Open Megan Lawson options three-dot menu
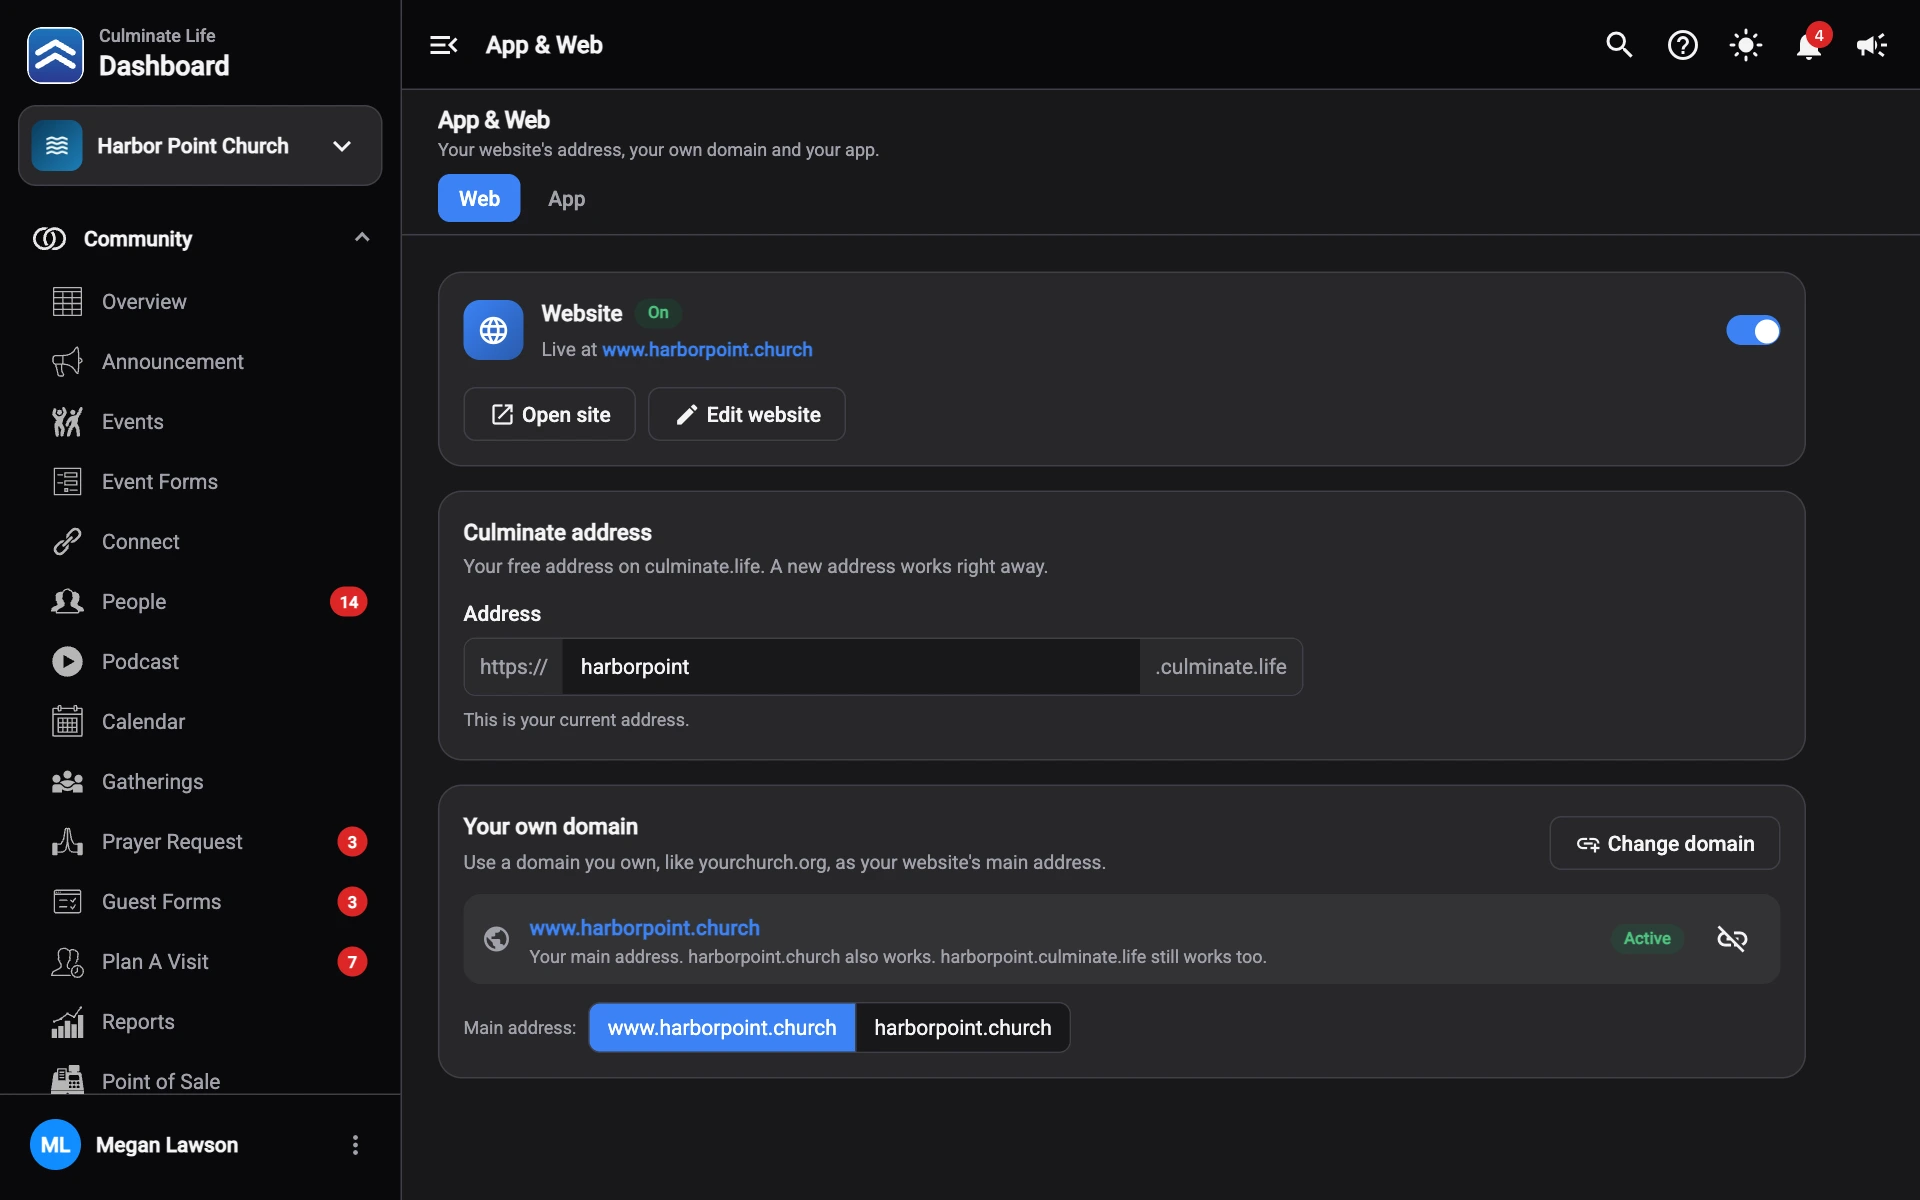 (x=355, y=1145)
